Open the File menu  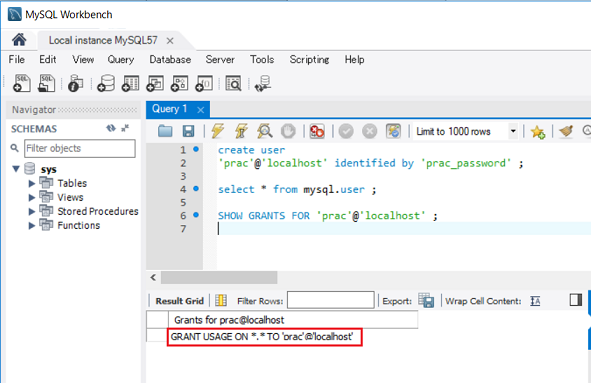click(17, 60)
